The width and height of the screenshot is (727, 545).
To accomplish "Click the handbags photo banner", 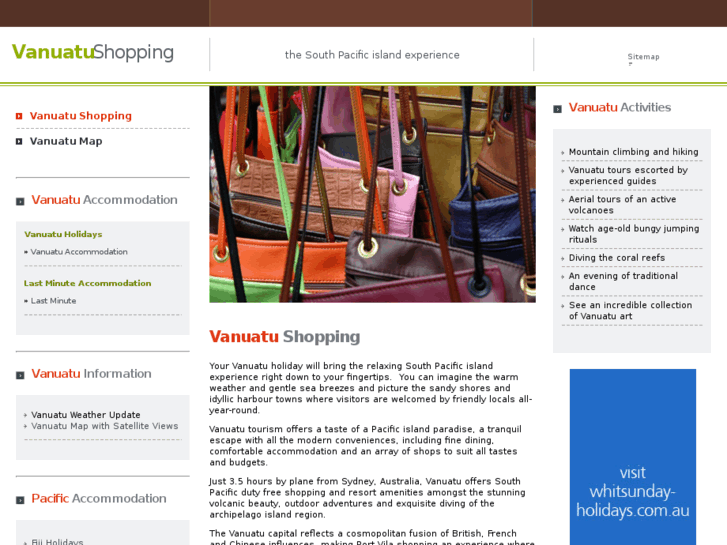I will point(372,194).
